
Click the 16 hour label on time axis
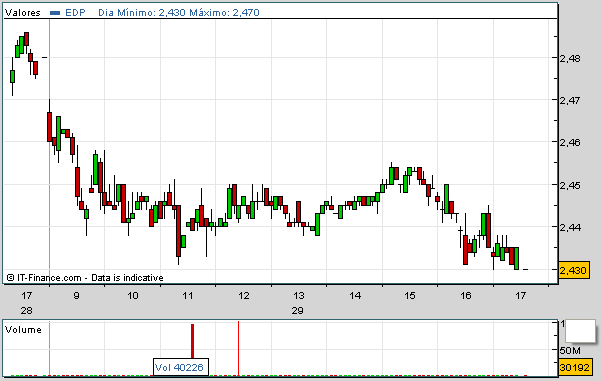[466, 295]
